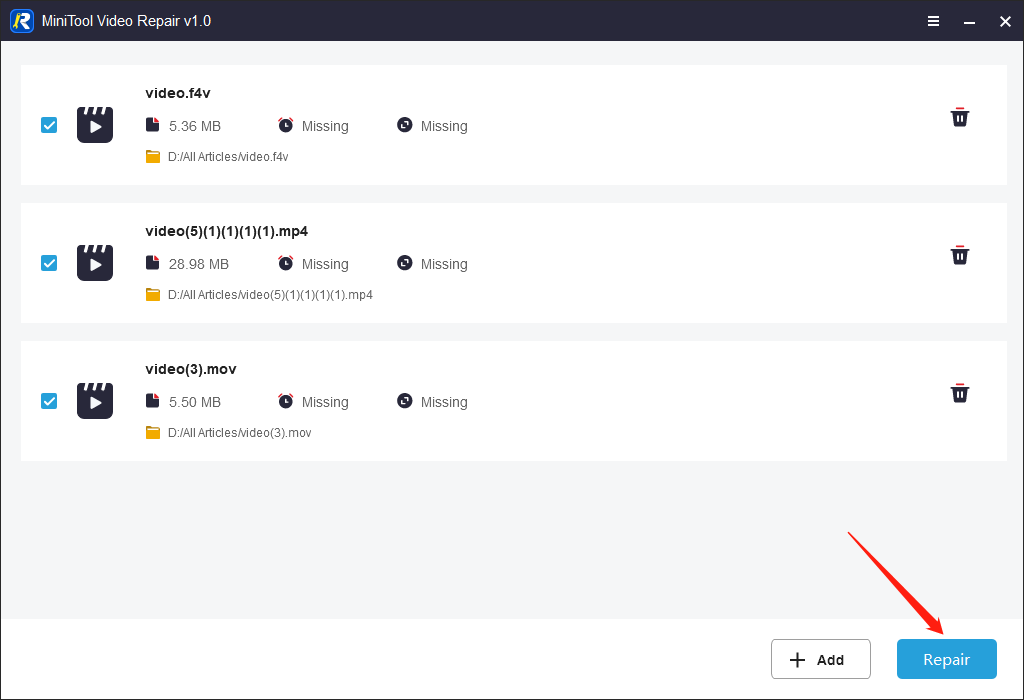Viewport: 1024px width, 700px height.
Task: Click the MiniTool Video Repair logo icon
Action: coord(22,21)
